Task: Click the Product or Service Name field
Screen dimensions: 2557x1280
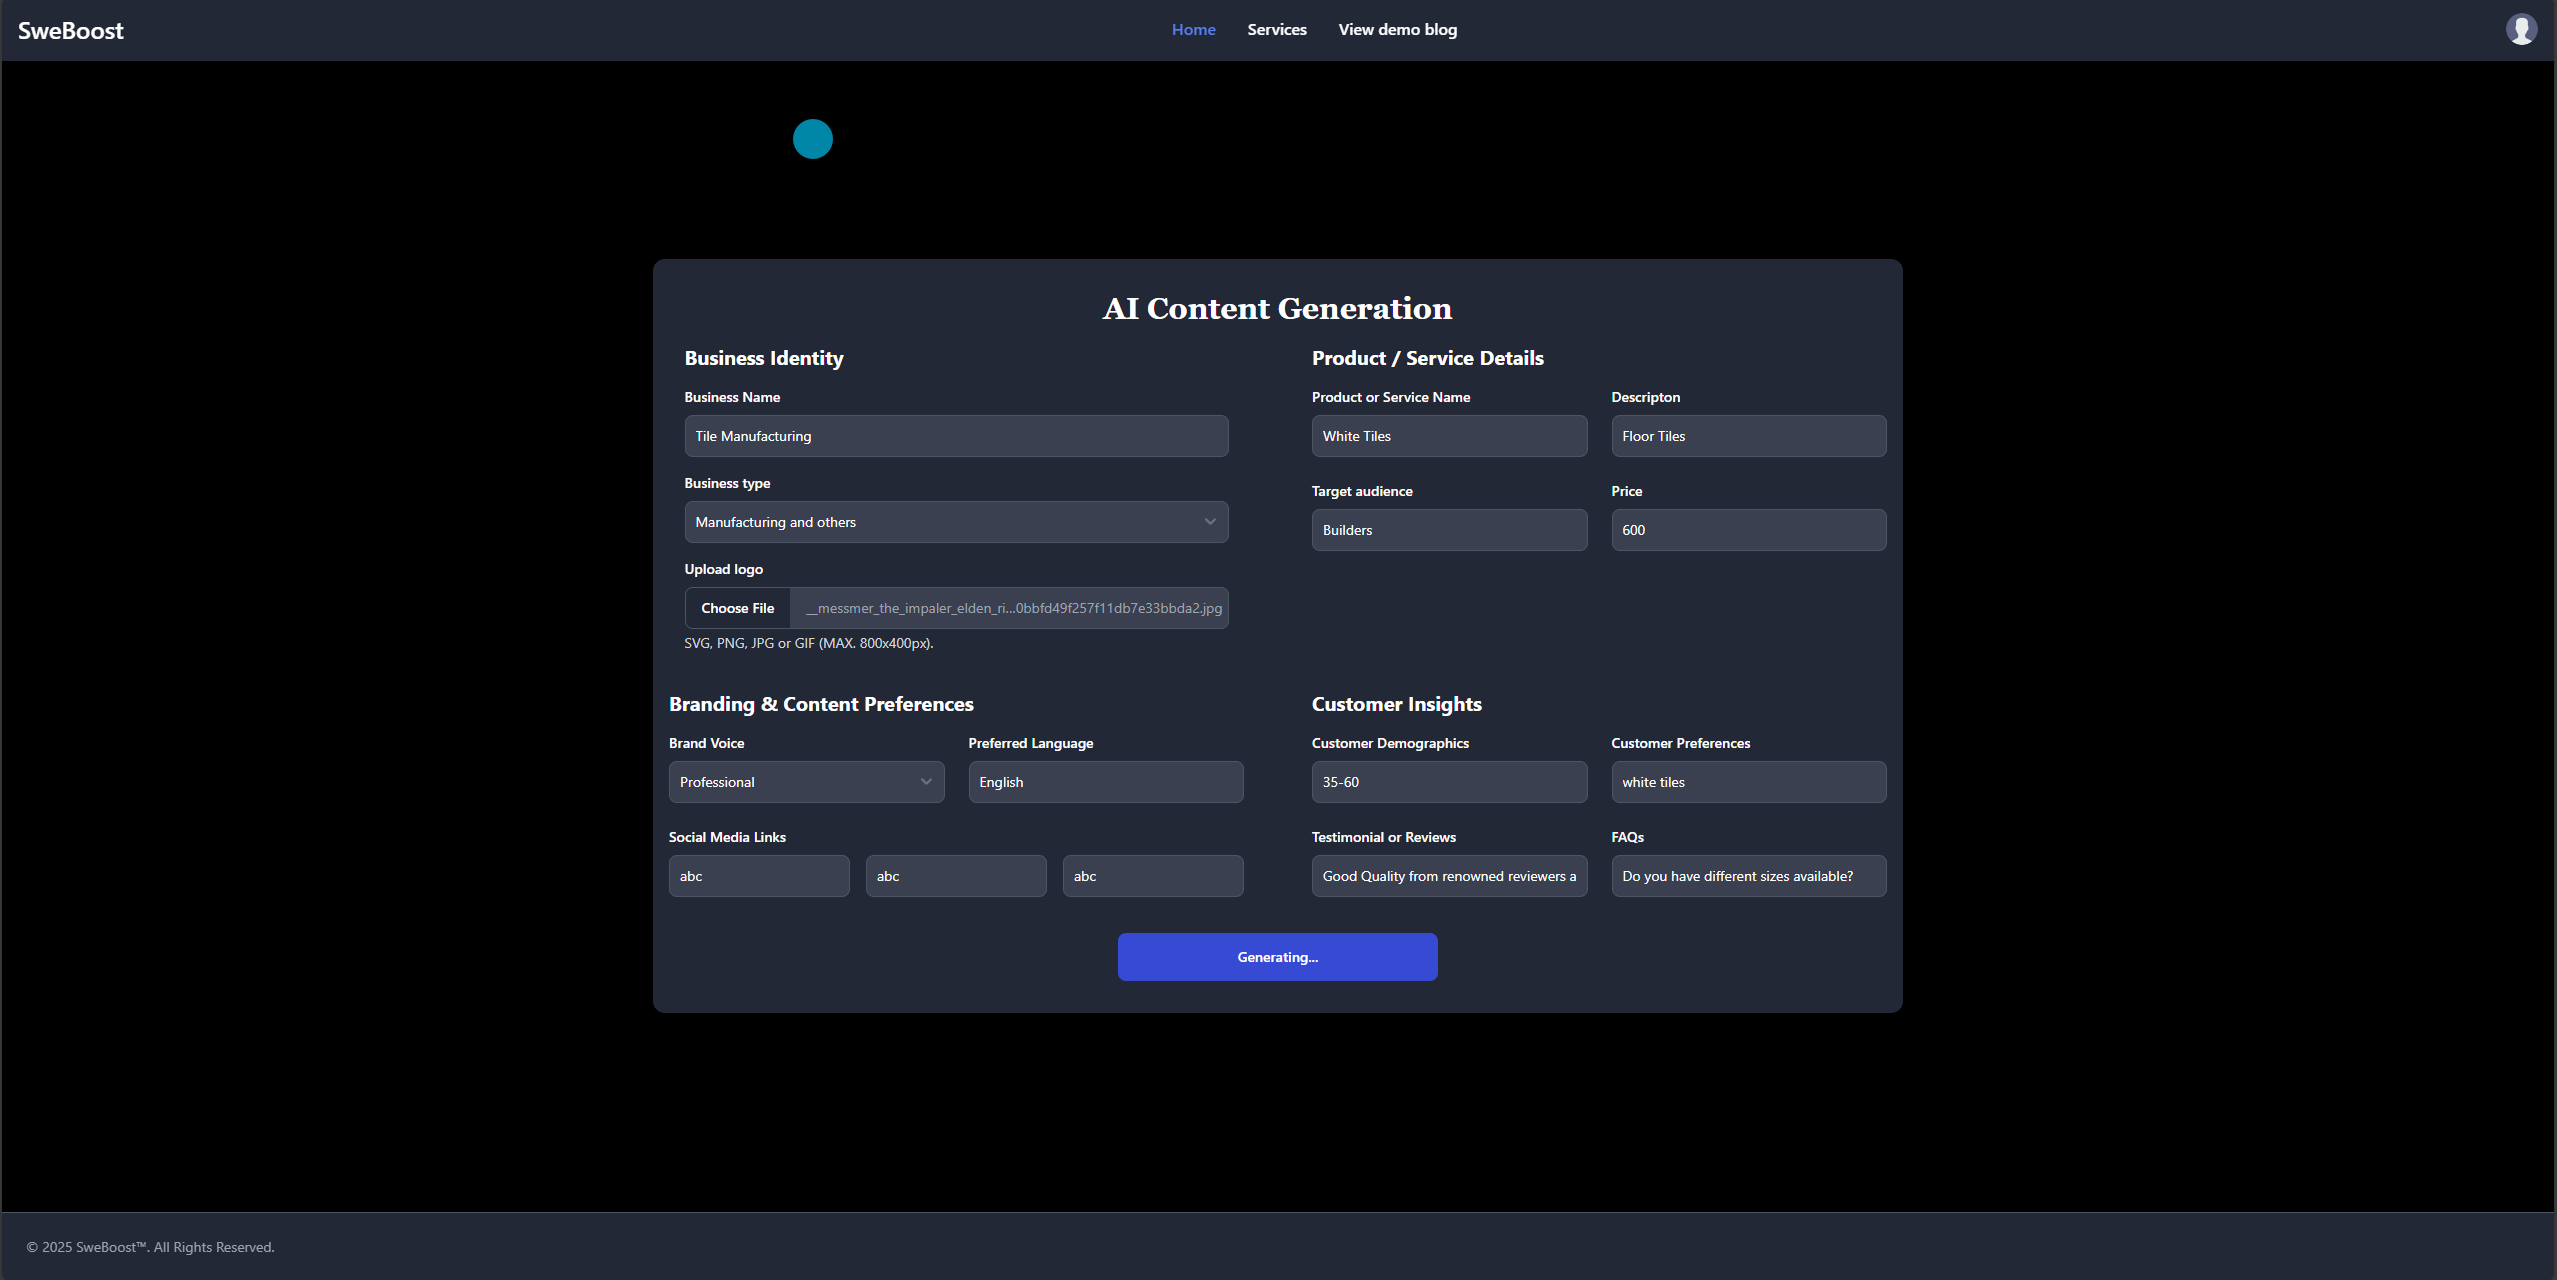Action: click(1448, 436)
